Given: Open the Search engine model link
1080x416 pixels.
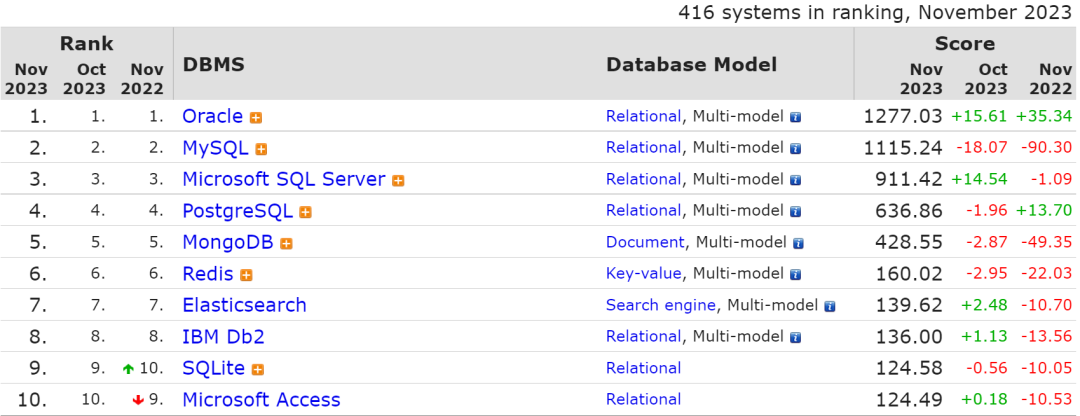Looking at the screenshot, I should click(x=660, y=305).
